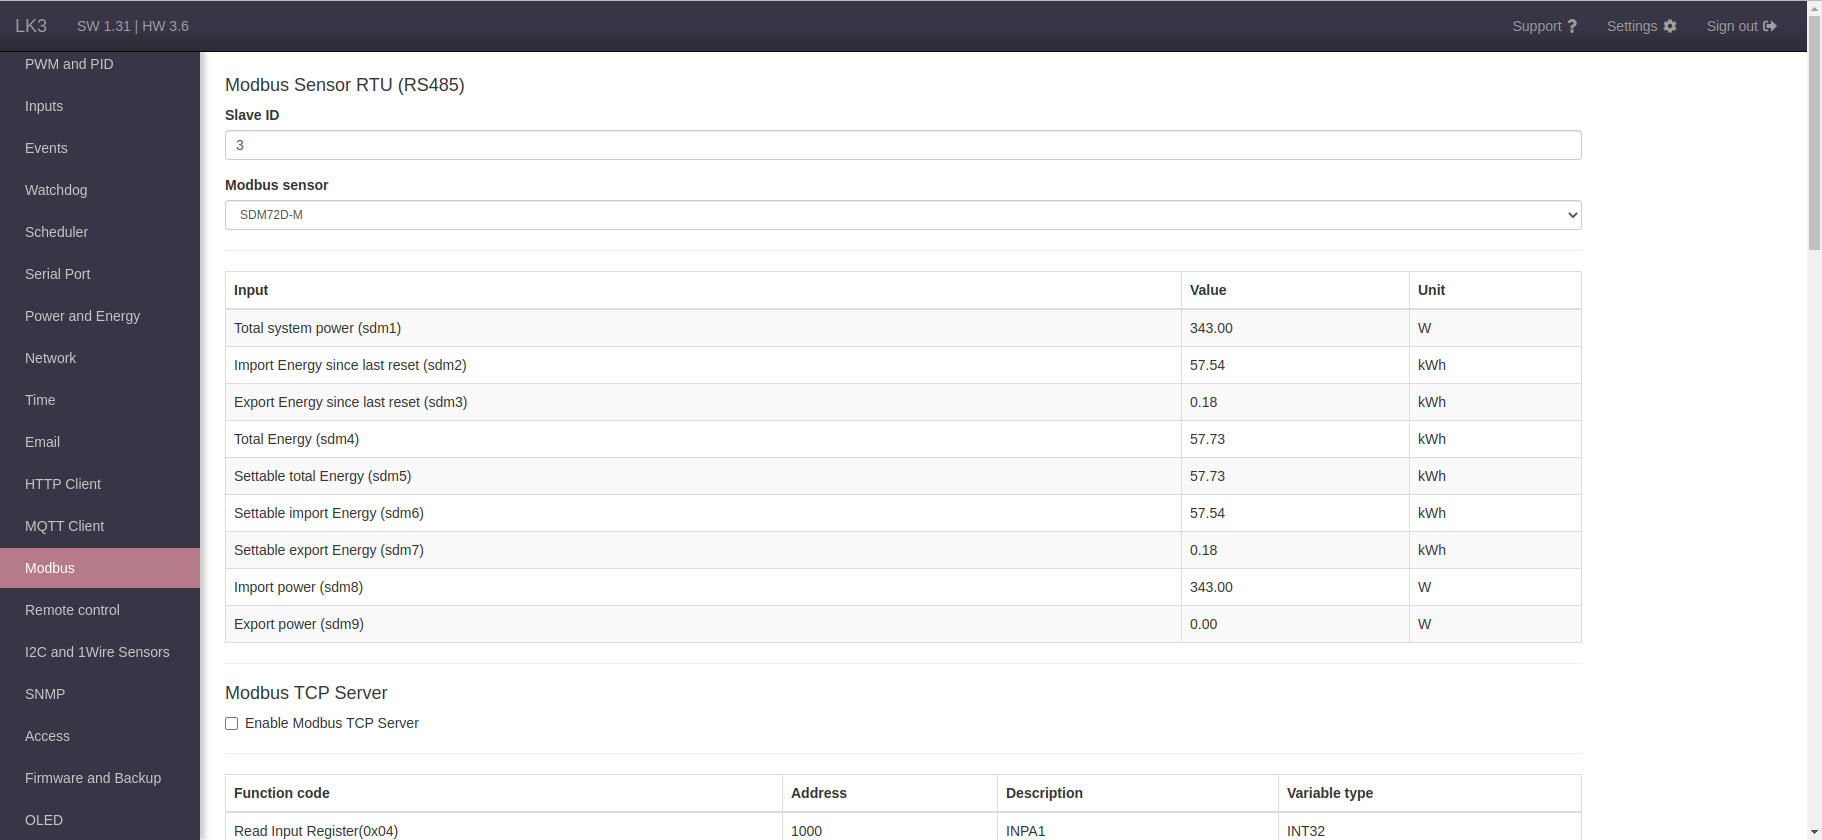Click the scrollbar down arrow
Screen dimensions: 1822x840
click(1814, 832)
